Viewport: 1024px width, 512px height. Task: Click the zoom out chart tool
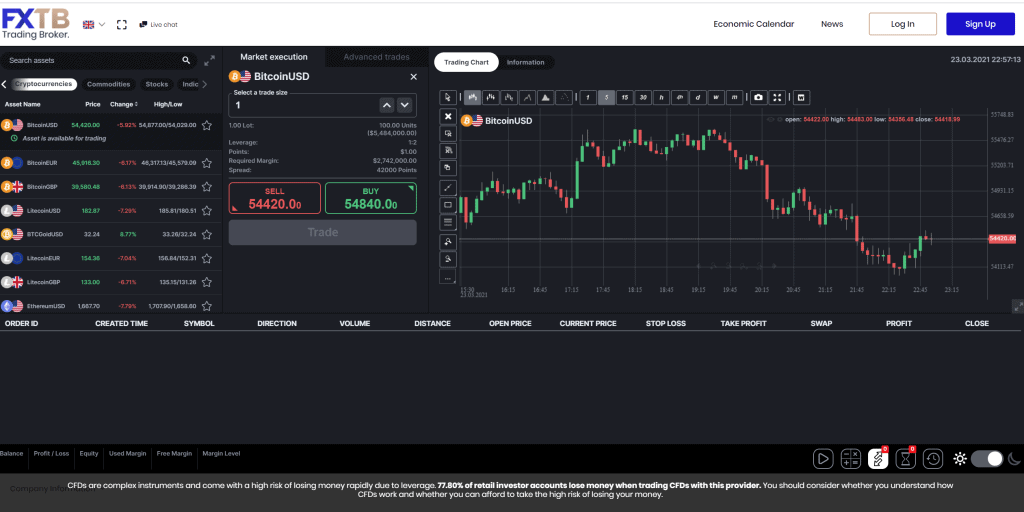click(447, 259)
